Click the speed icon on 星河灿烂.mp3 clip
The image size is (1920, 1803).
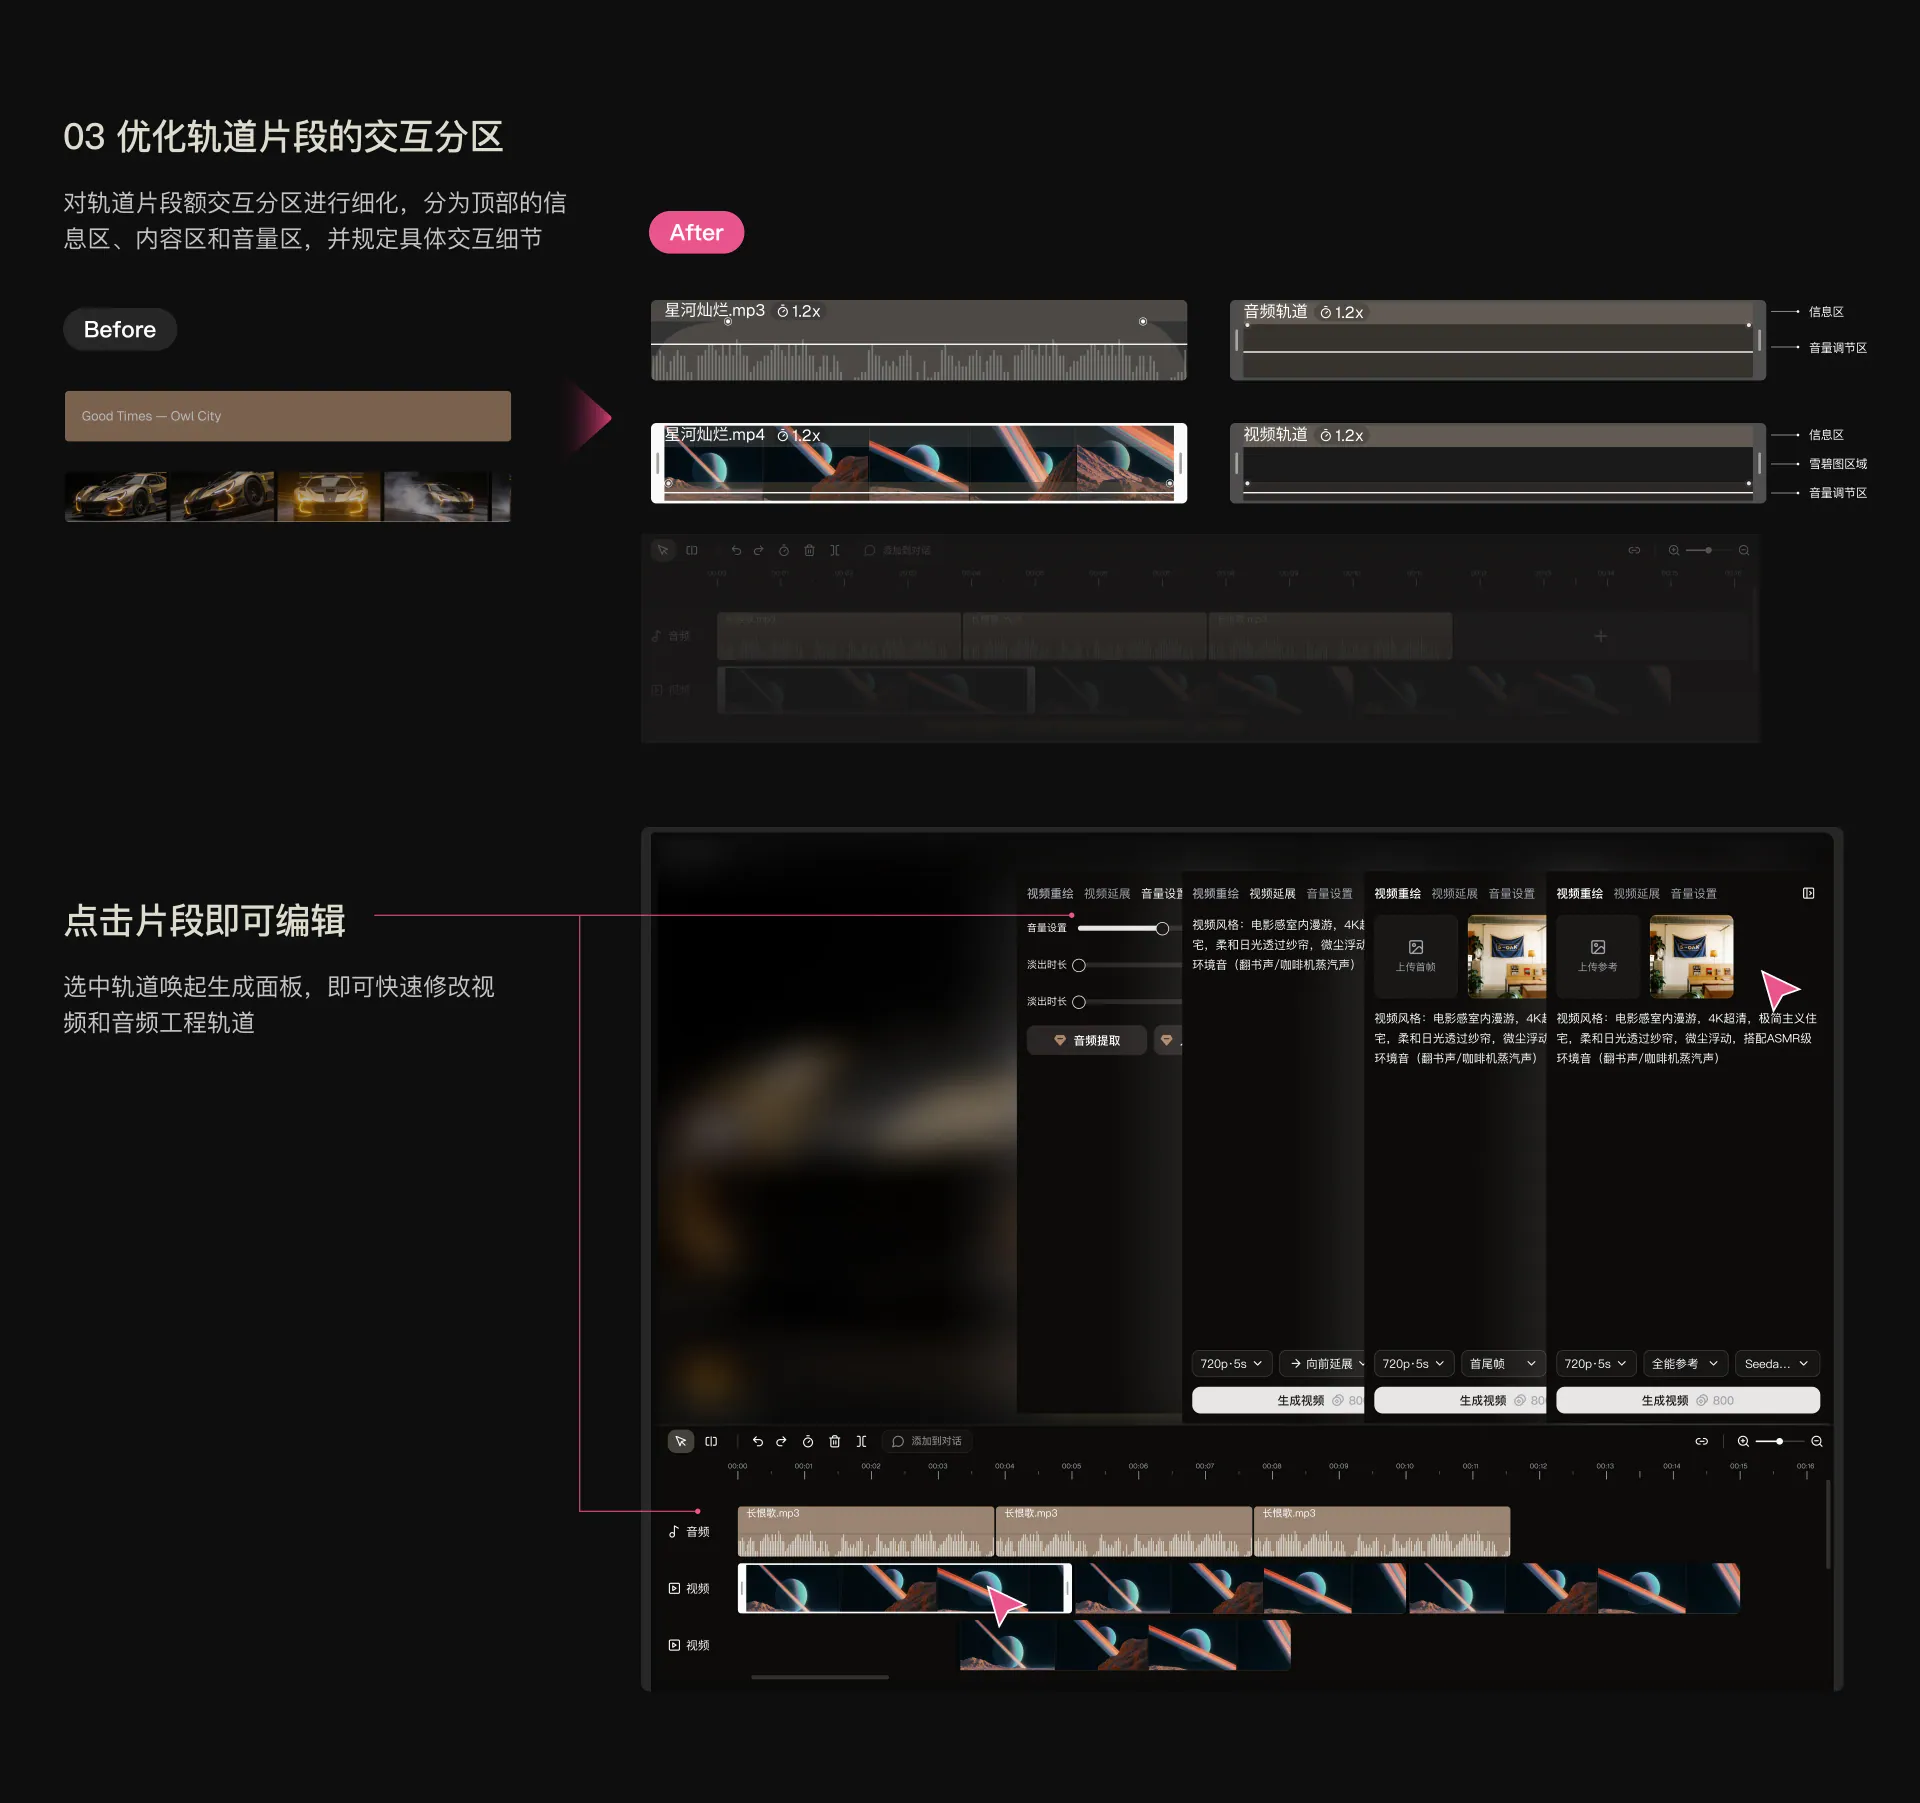[x=783, y=311]
